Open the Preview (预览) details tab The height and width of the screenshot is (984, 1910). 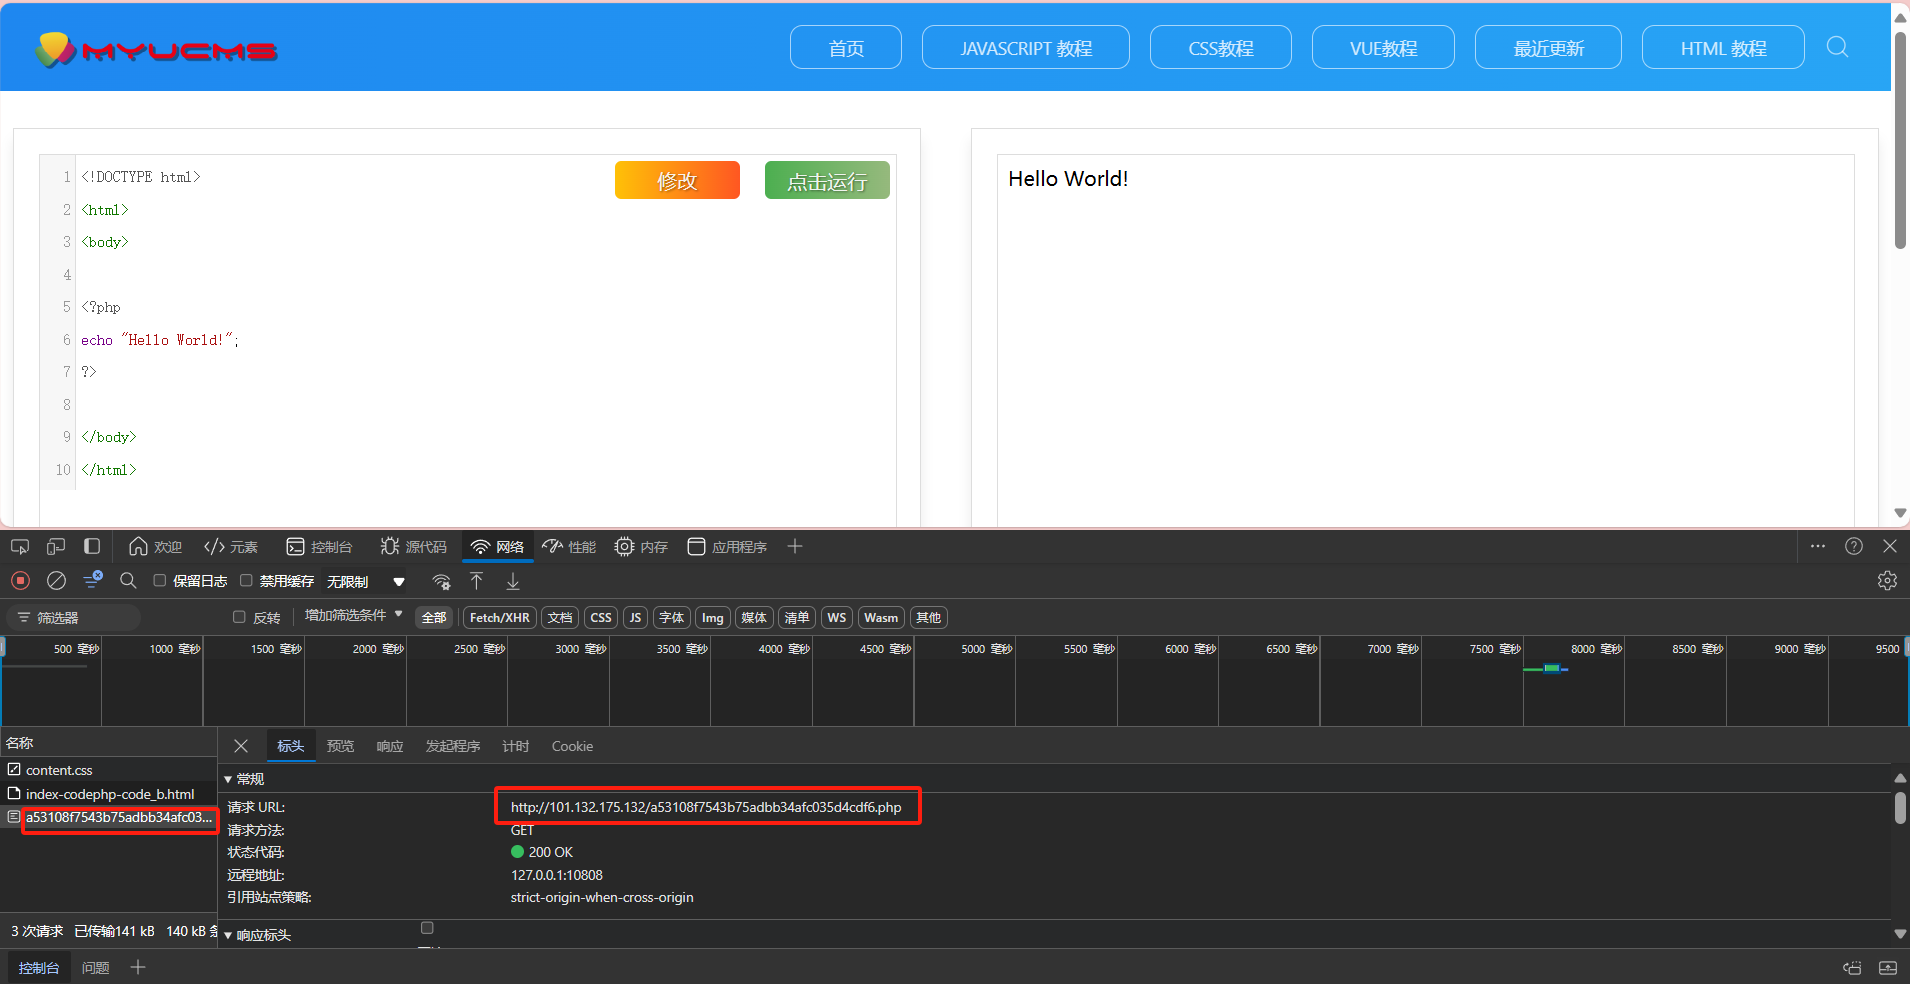click(x=340, y=746)
